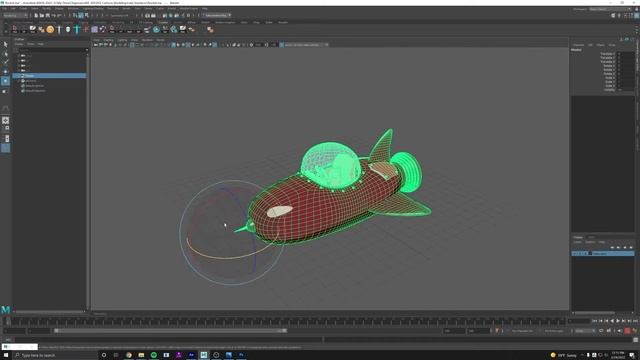Open the Workspace dropdown
The width and height of the screenshot is (640, 360).
click(x=611, y=9)
